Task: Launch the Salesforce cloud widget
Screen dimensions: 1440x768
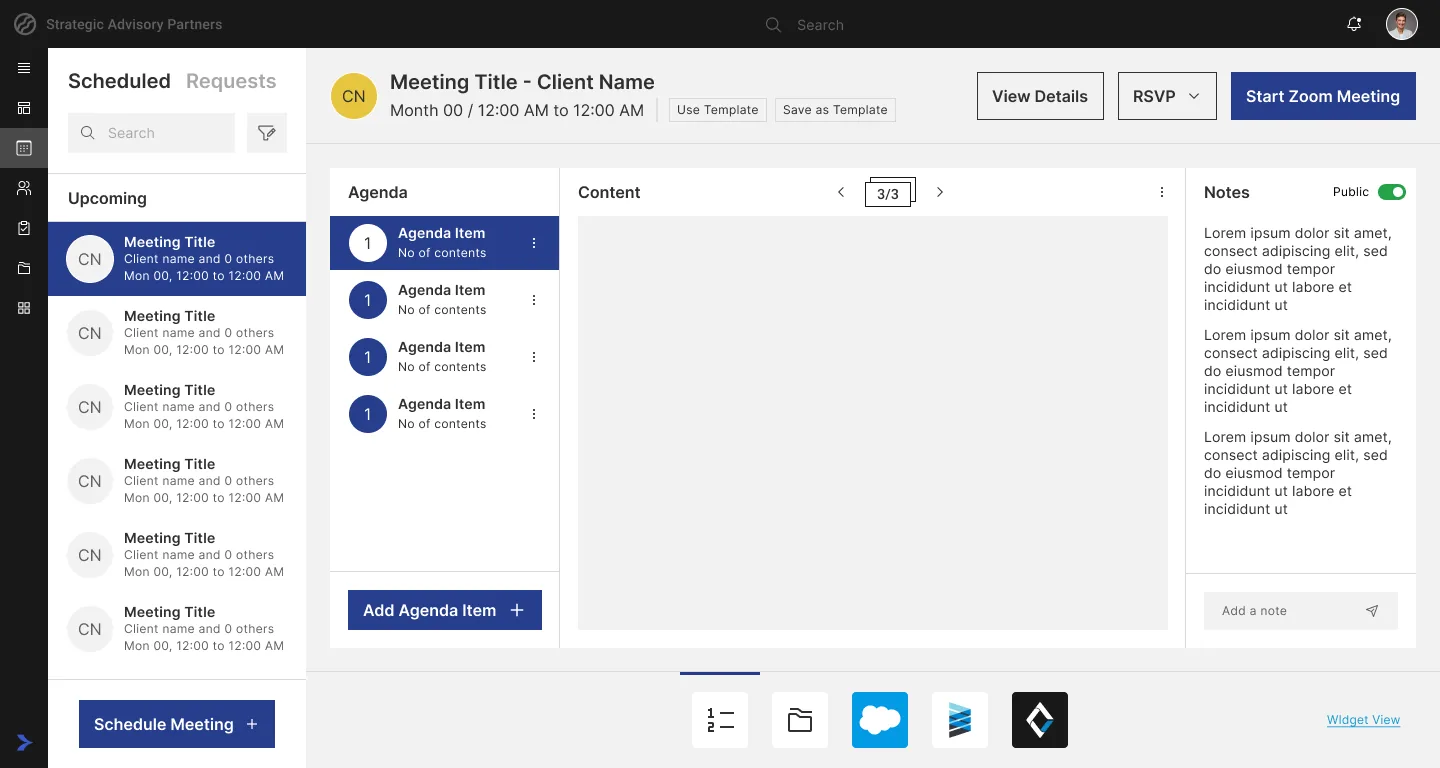Action: click(880, 720)
